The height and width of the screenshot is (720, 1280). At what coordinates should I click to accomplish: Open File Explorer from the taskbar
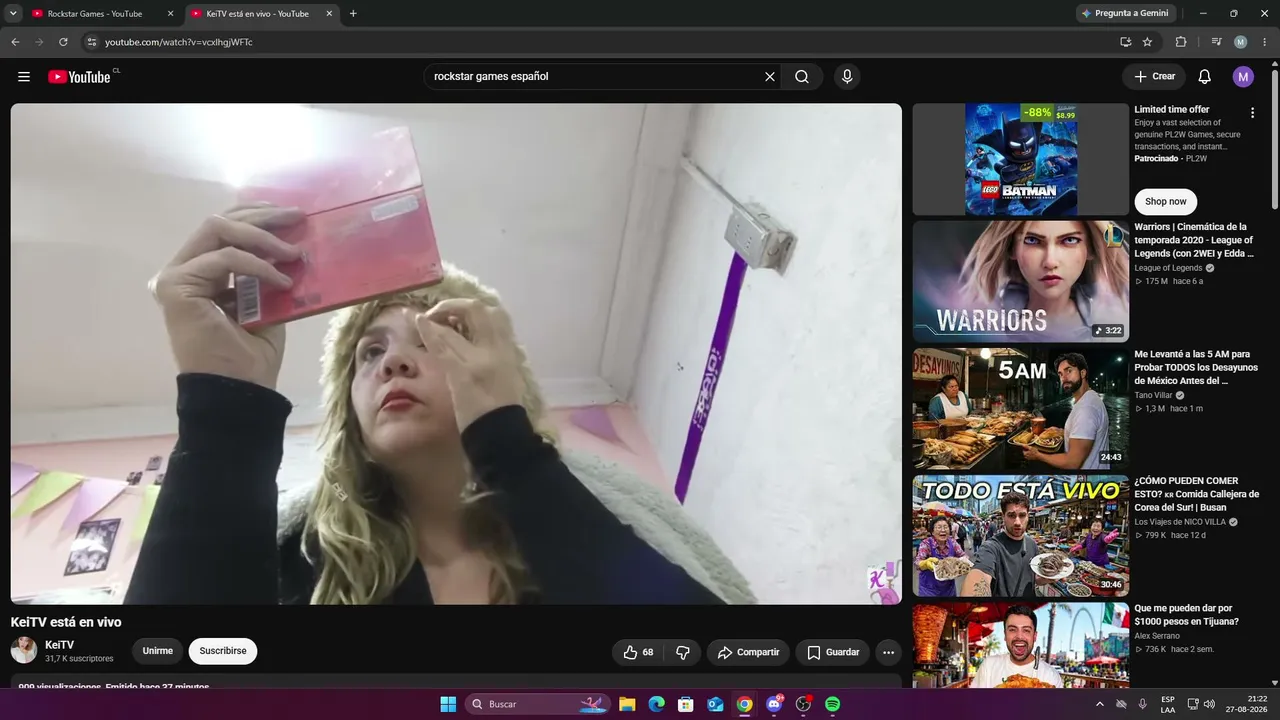pyautogui.click(x=627, y=704)
